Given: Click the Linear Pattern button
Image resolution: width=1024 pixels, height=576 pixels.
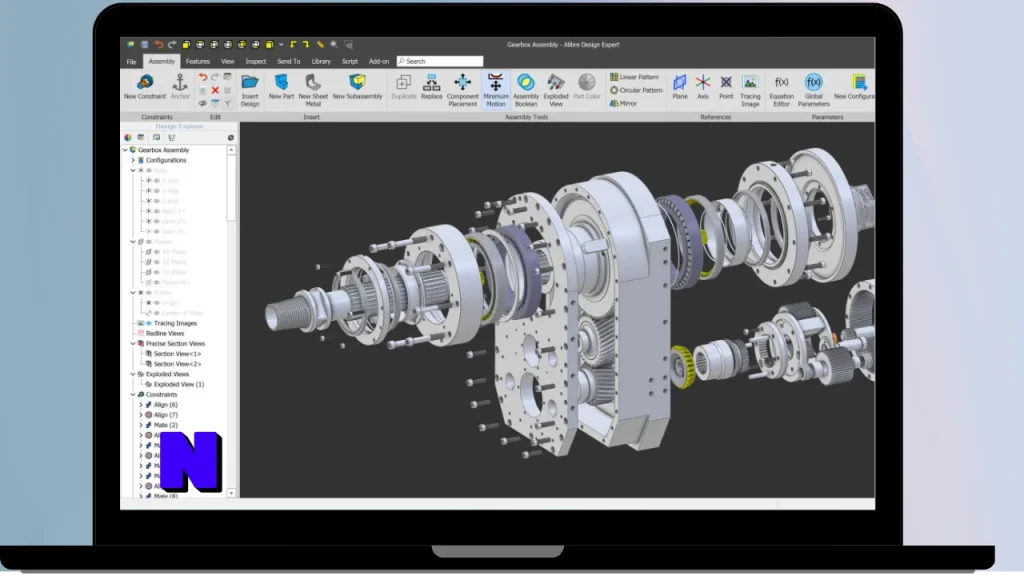Looking at the screenshot, I should [x=635, y=77].
